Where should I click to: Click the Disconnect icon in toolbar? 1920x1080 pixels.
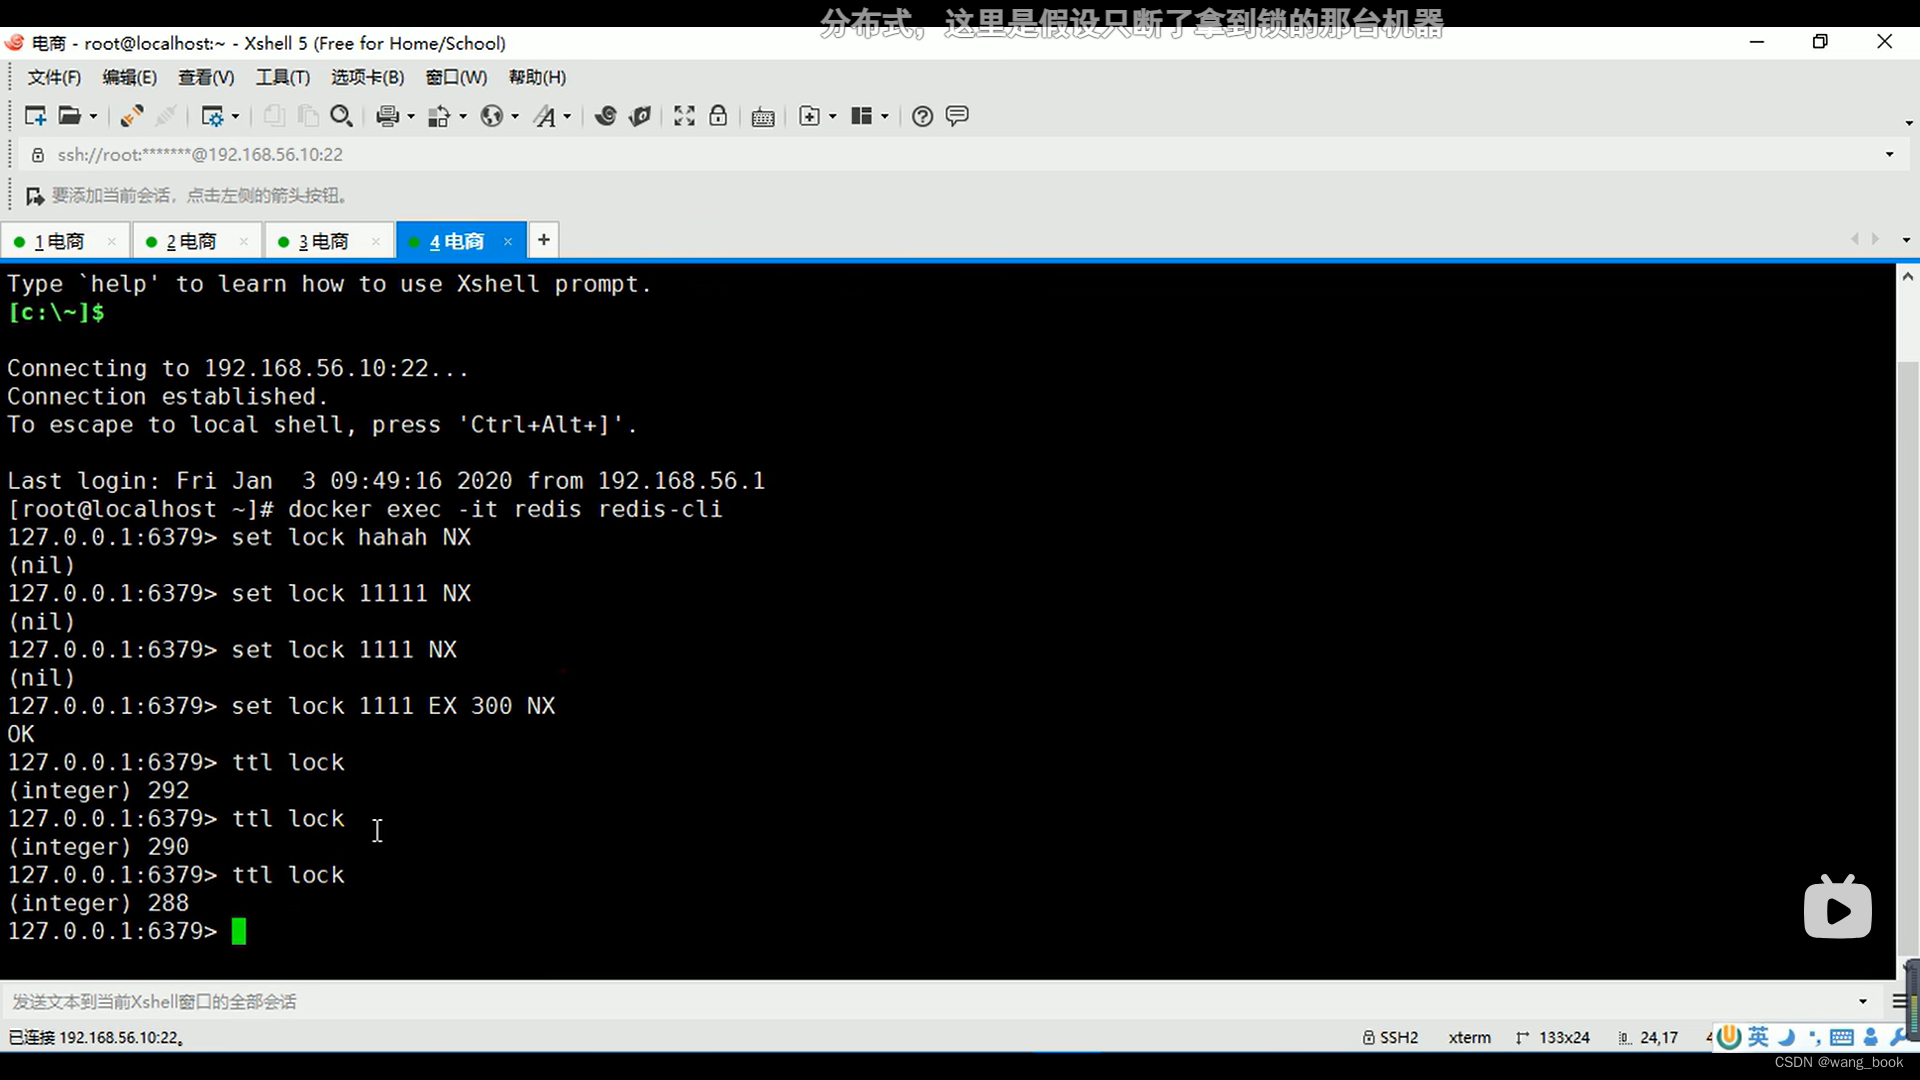tap(166, 116)
